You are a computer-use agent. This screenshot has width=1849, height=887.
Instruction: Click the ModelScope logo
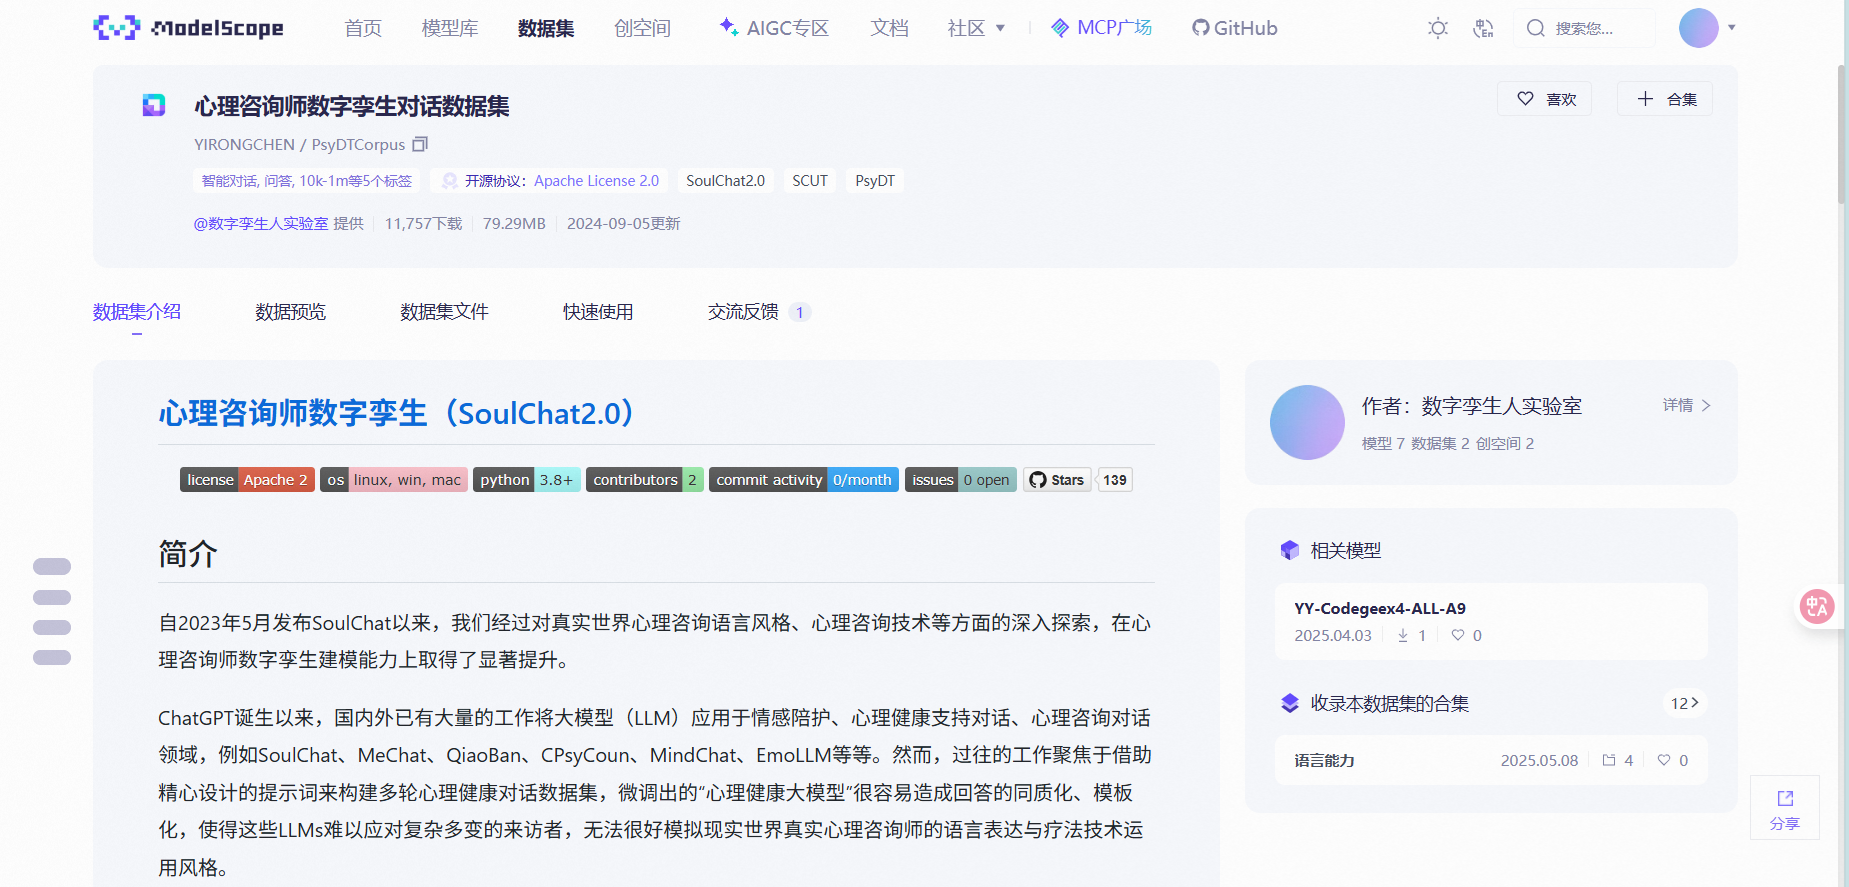(x=188, y=28)
